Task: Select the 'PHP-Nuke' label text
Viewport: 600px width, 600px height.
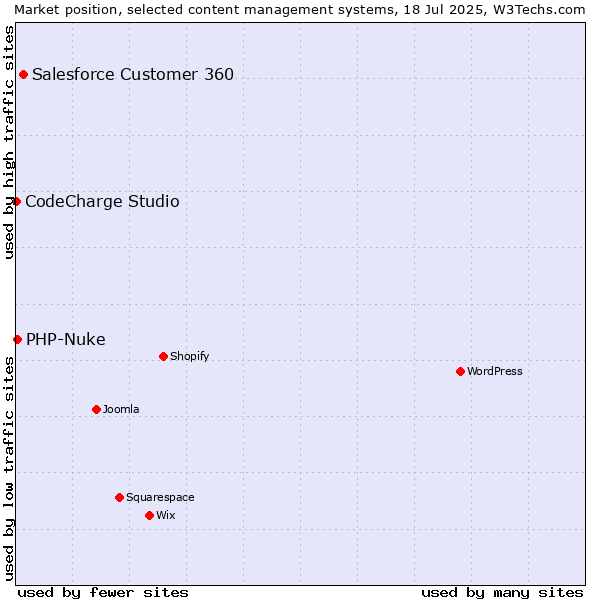Action: (66, 339)
